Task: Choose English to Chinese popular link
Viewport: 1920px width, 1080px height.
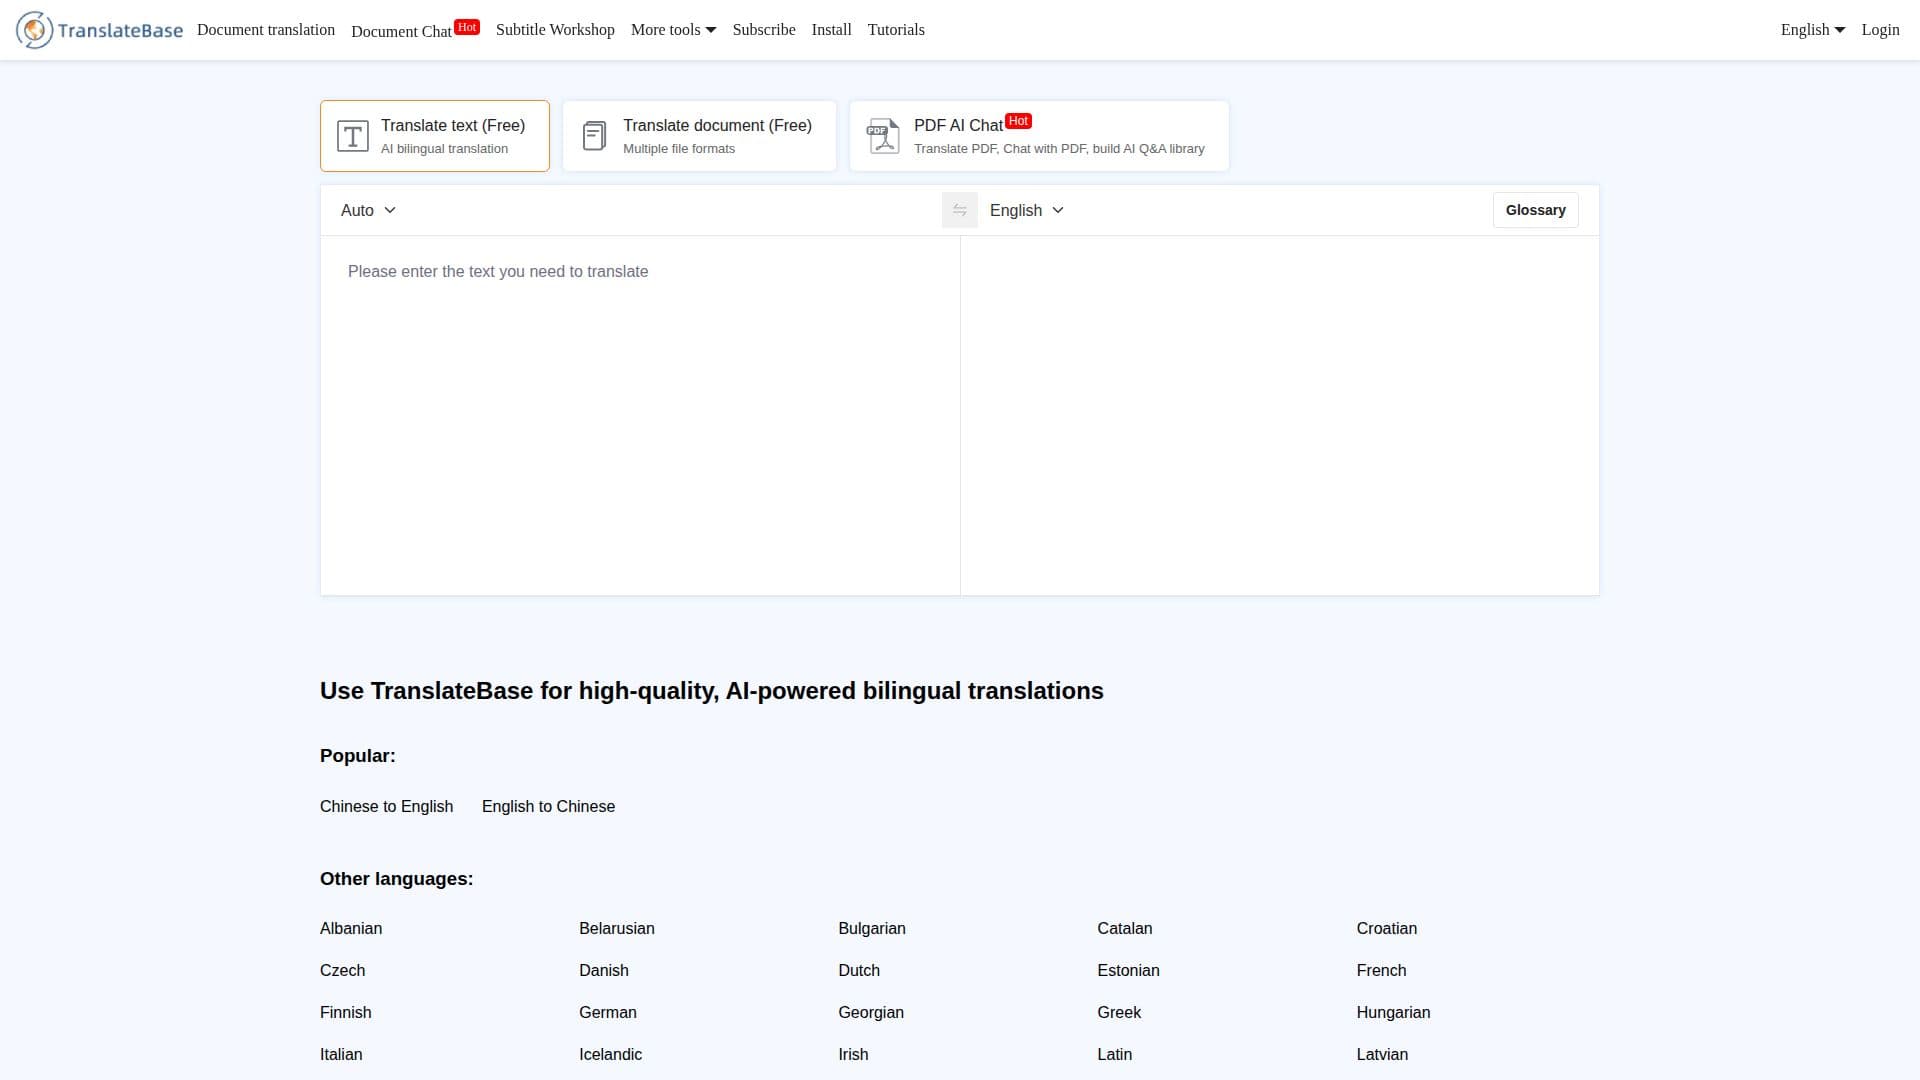Action: click(548, 807)
